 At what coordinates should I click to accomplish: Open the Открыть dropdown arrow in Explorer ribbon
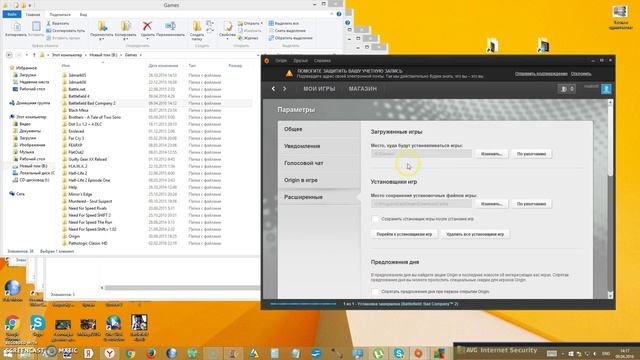point(261,23)
